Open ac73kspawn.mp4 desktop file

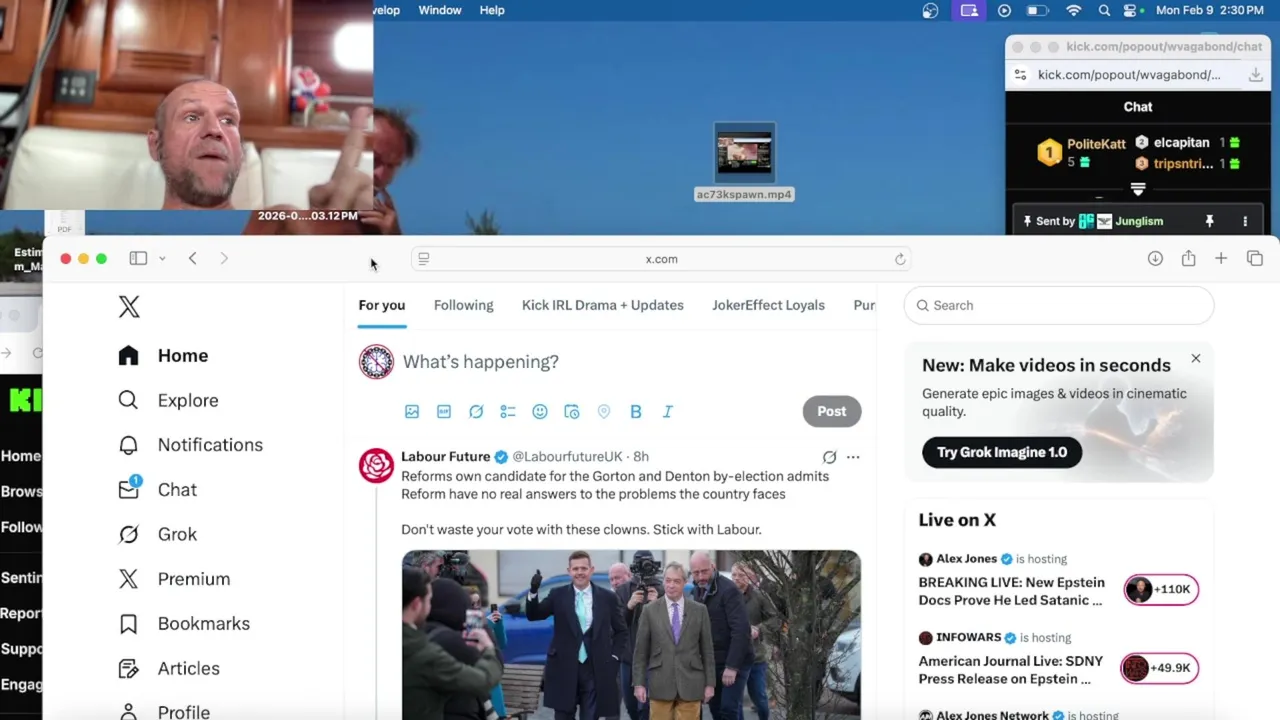click(744, 162)
